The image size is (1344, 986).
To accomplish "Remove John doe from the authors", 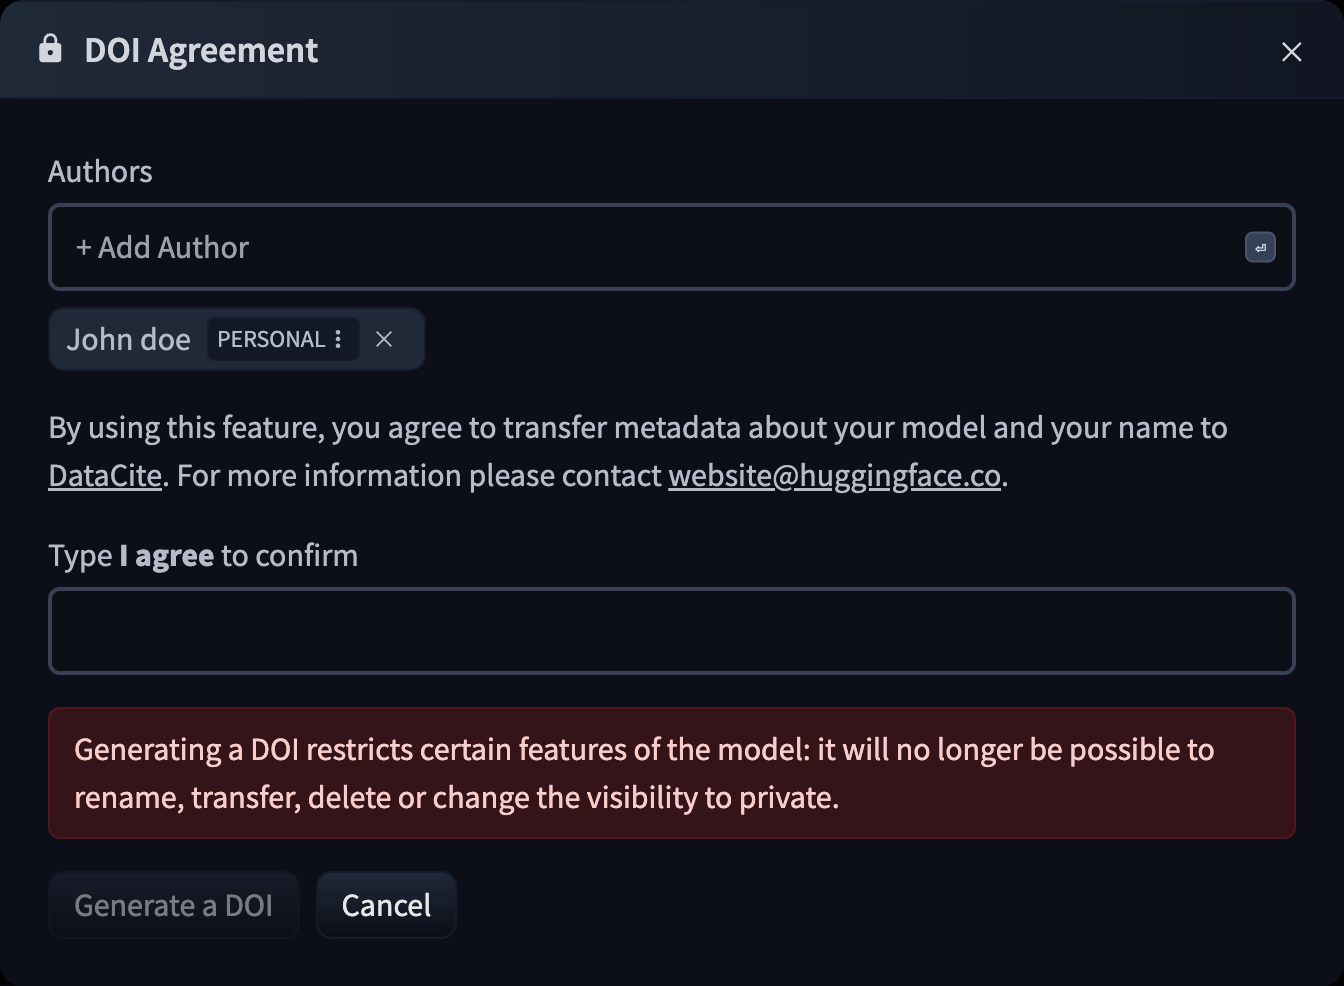I will point(384,340).
